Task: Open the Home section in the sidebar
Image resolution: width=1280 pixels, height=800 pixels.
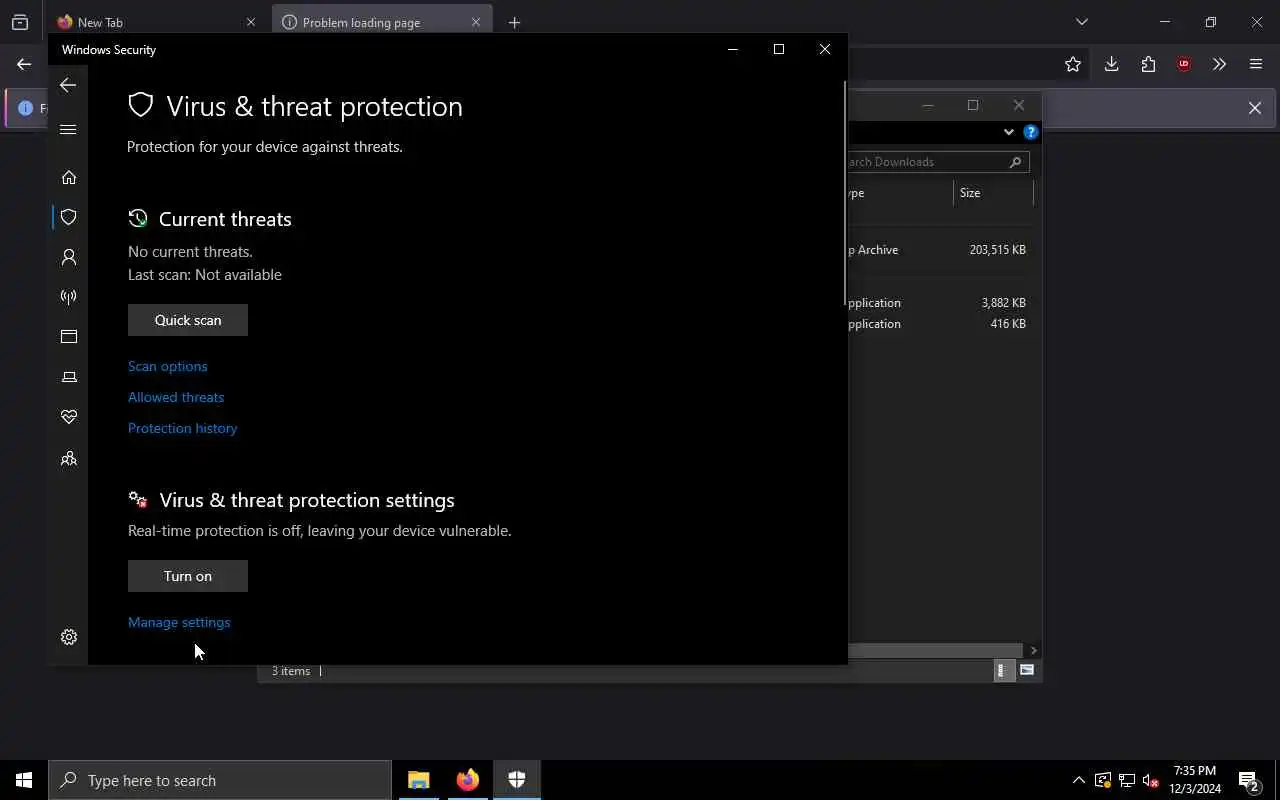Action: tap(69, 177)
